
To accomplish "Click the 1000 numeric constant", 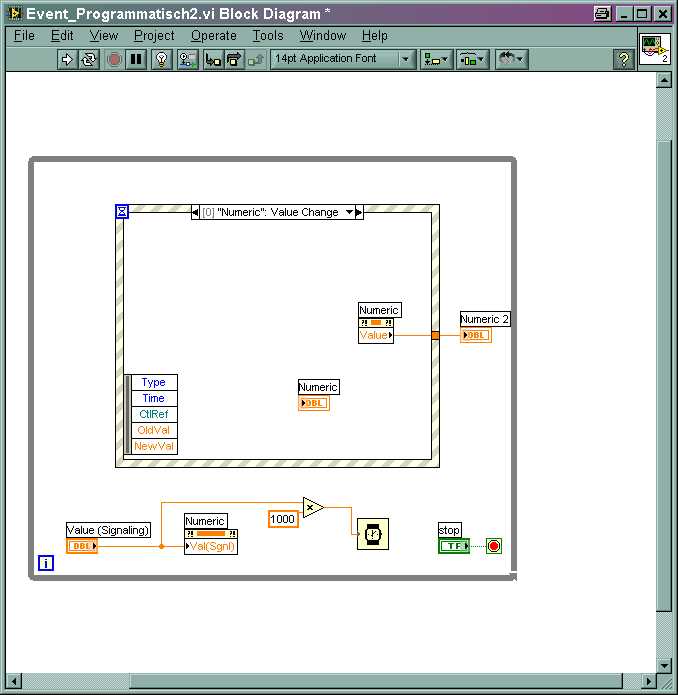I will click(x=283, y=519).
